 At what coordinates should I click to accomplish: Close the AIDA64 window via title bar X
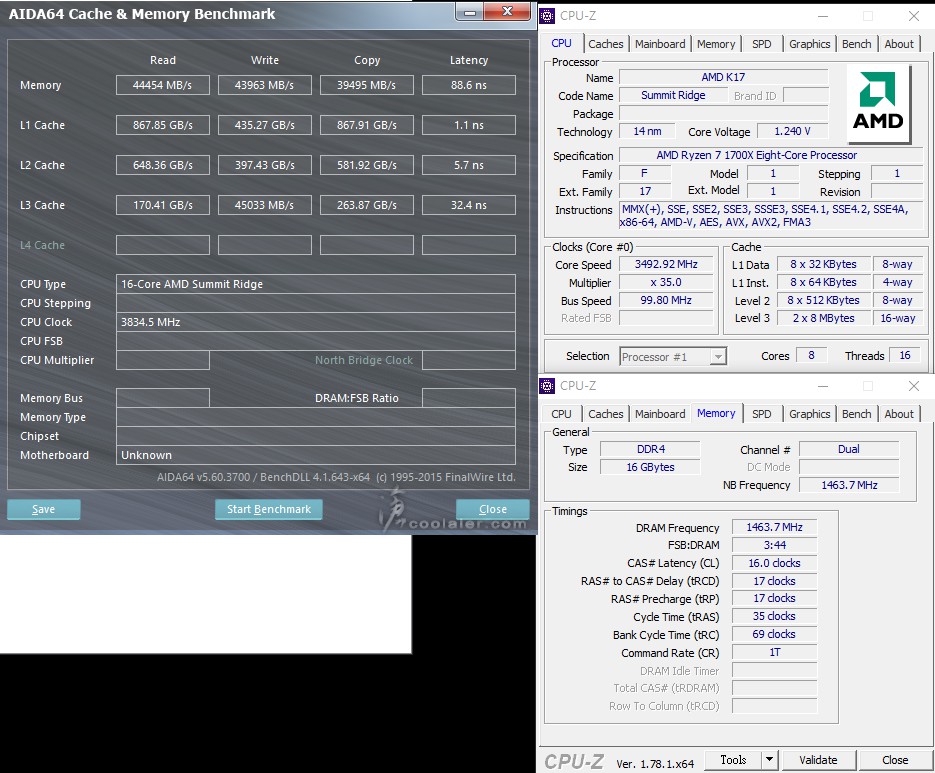point(507,11)
